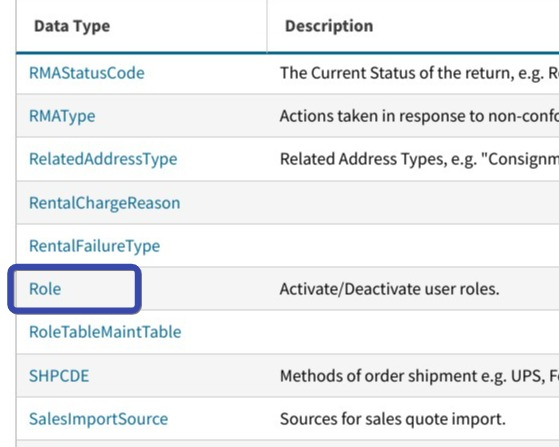The image size is (559, 447).
Task: Sort by the Data Type column header
Action: point(72,26)
